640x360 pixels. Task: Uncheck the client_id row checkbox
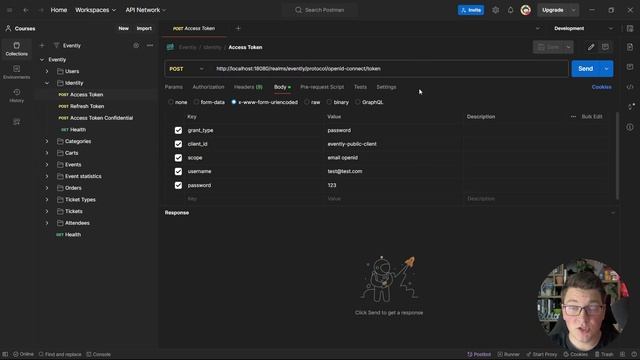tap(178, 144)
